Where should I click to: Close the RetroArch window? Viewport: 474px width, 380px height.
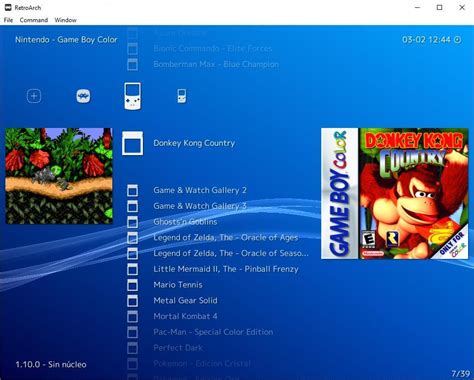[462, 7]
